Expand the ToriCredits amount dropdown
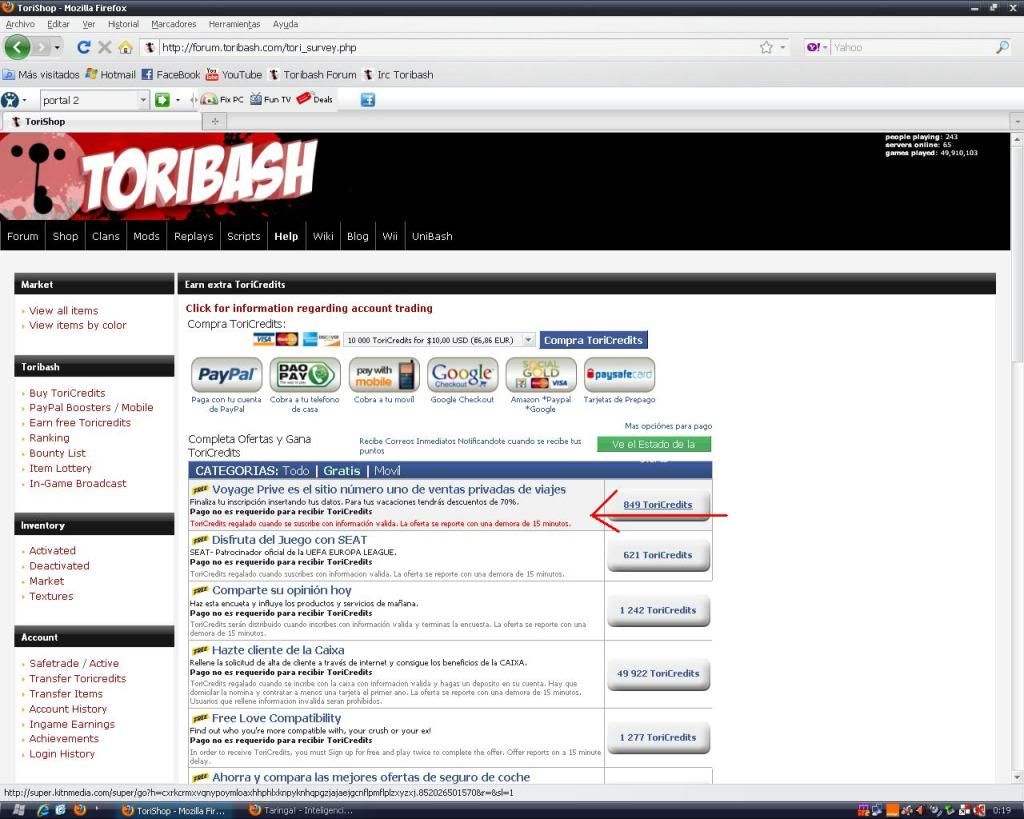The width and height of the screenshot is (1024, 819). pyautogui.click(x=529, y=340)
